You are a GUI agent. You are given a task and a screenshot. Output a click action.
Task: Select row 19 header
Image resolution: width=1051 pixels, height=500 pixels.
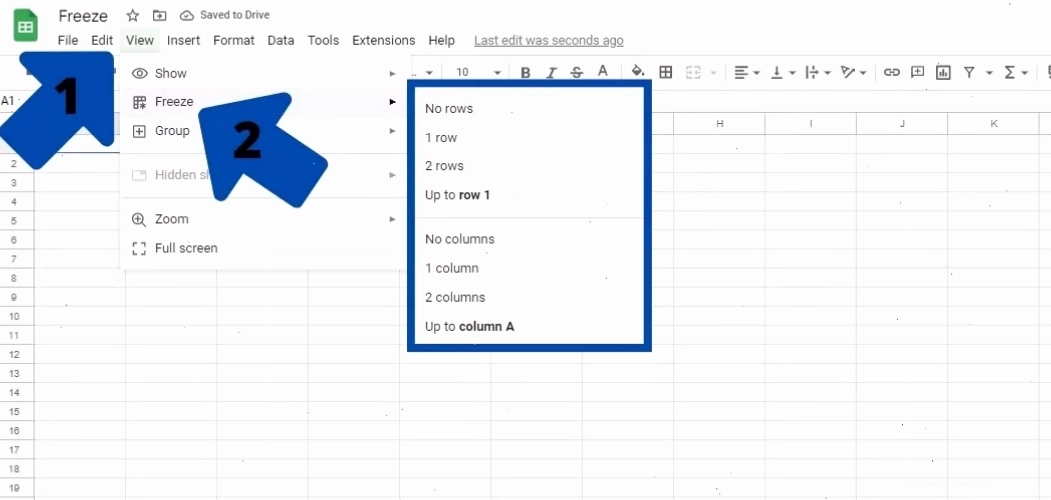(15, 488)
